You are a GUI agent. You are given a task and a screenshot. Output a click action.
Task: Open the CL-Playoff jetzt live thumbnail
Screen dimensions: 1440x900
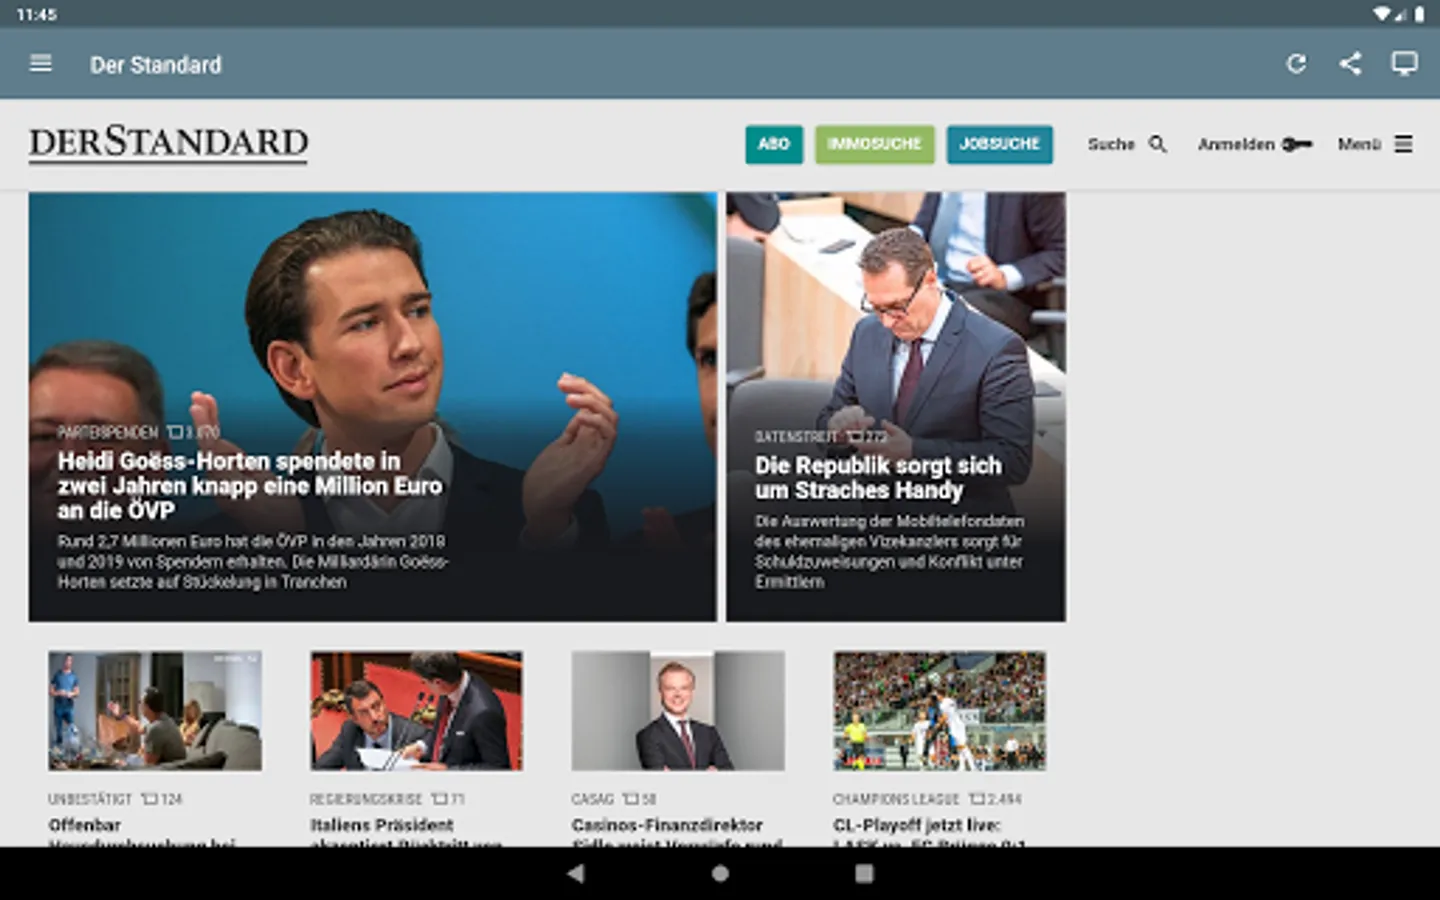pos(940,711)
